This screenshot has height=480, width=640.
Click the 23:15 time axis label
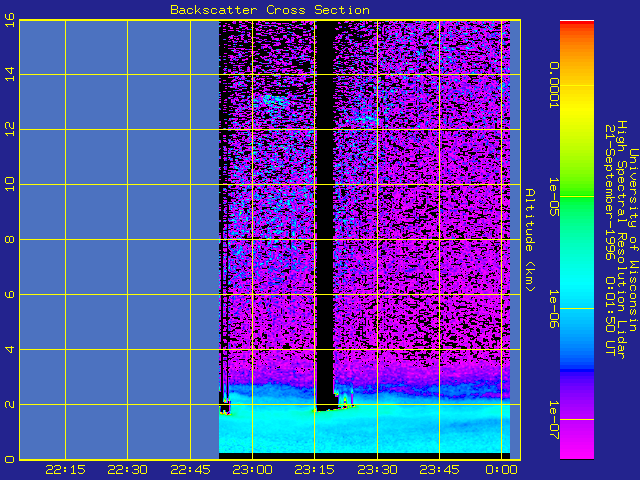pyautogui.click(x=314, y=470)
